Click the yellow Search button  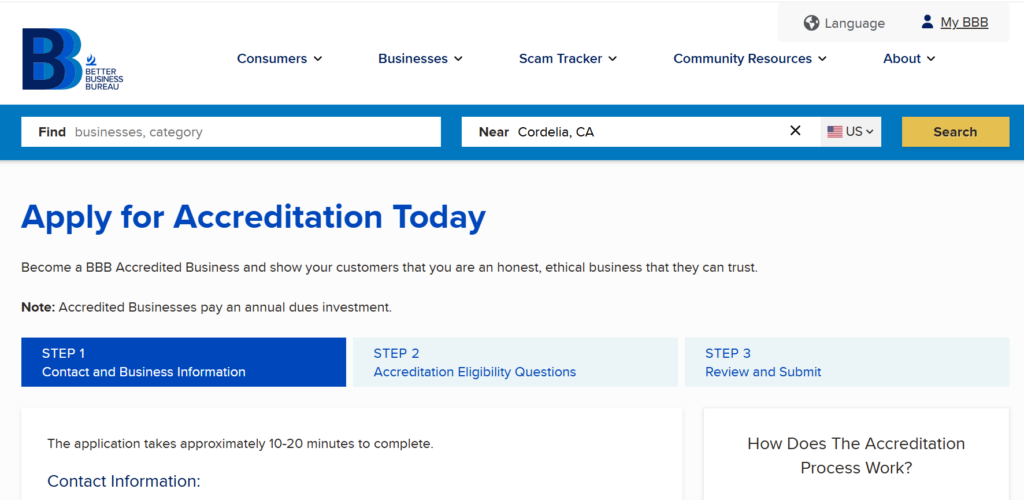955,132
